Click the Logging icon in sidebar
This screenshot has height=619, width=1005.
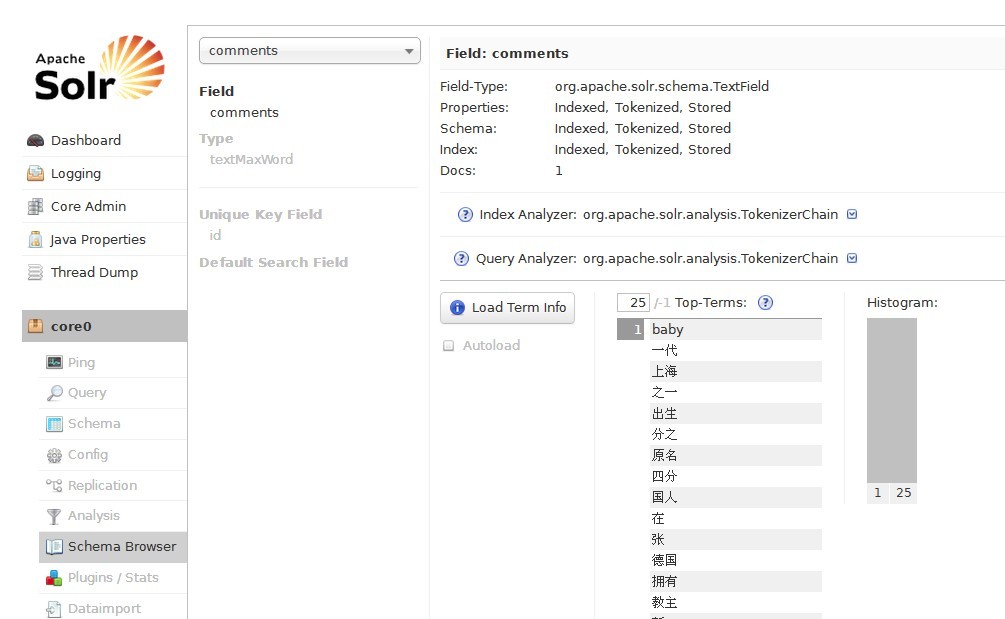[x=36, y=174]
